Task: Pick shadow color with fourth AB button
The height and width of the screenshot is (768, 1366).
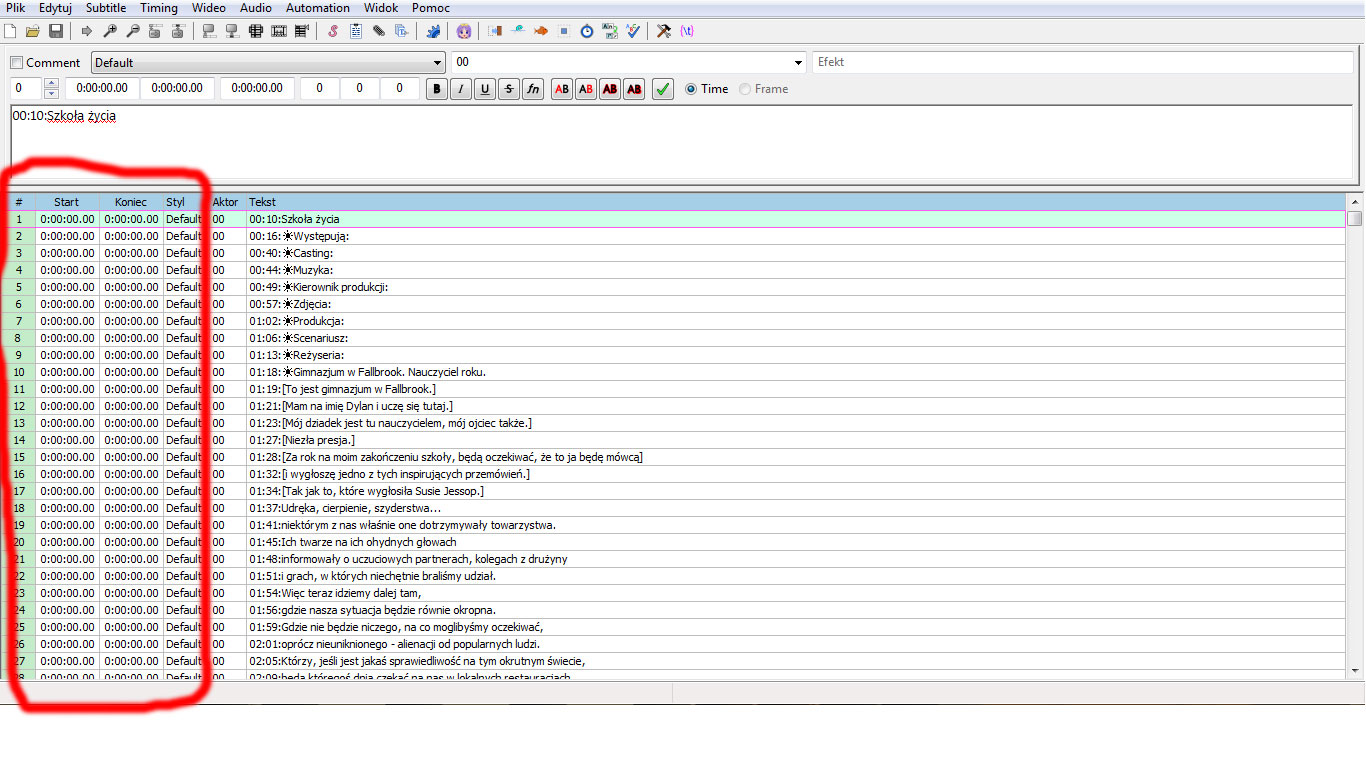Action: pos(634,89)
